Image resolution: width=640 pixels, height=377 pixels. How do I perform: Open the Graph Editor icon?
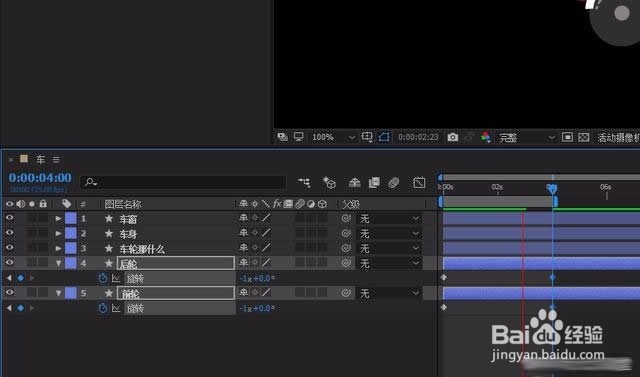tap(419, 182)
